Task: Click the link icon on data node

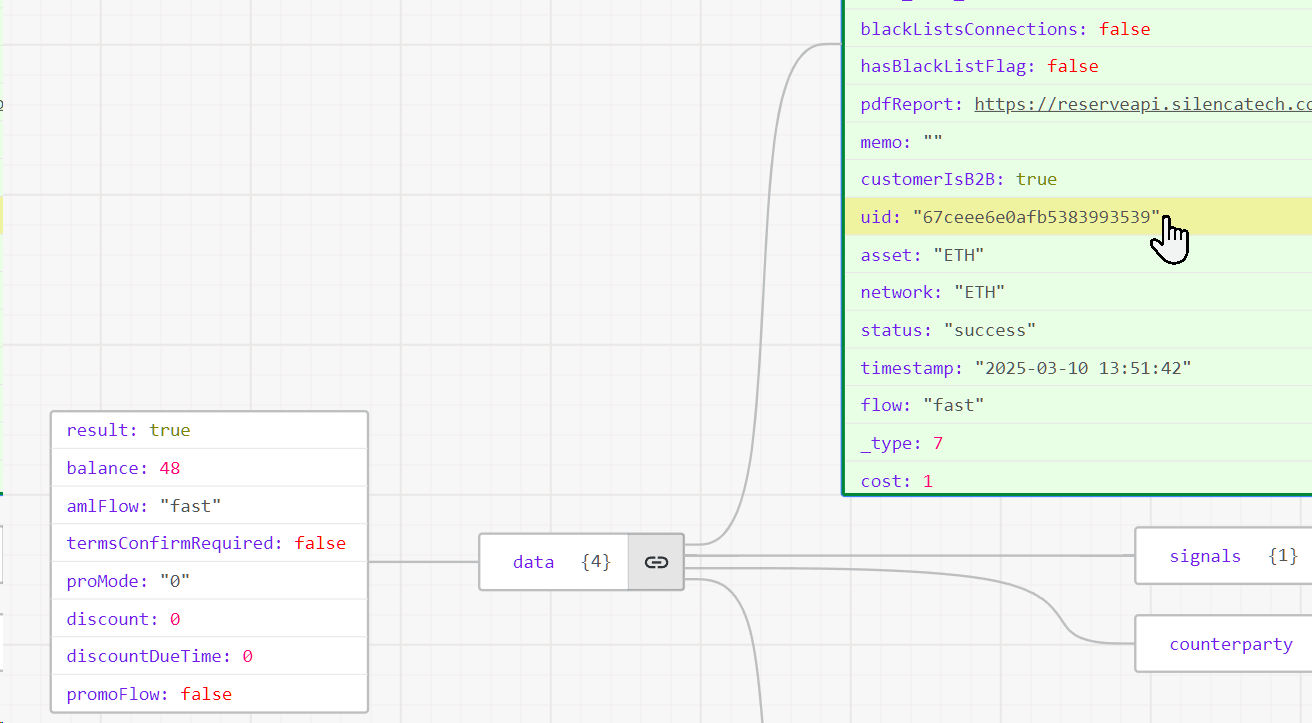Action: point(656,562)
